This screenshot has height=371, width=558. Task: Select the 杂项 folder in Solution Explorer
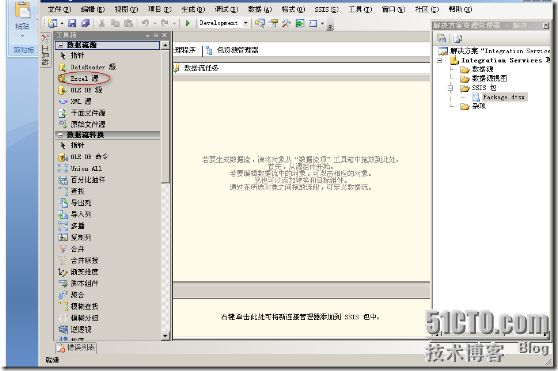coord(473,106)
